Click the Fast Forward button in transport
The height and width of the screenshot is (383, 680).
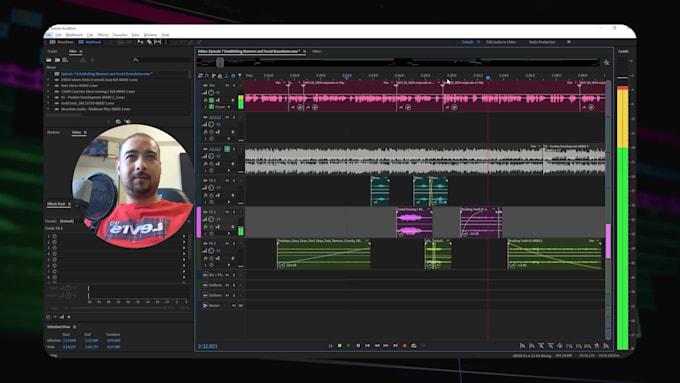click(x=386, y=346)
